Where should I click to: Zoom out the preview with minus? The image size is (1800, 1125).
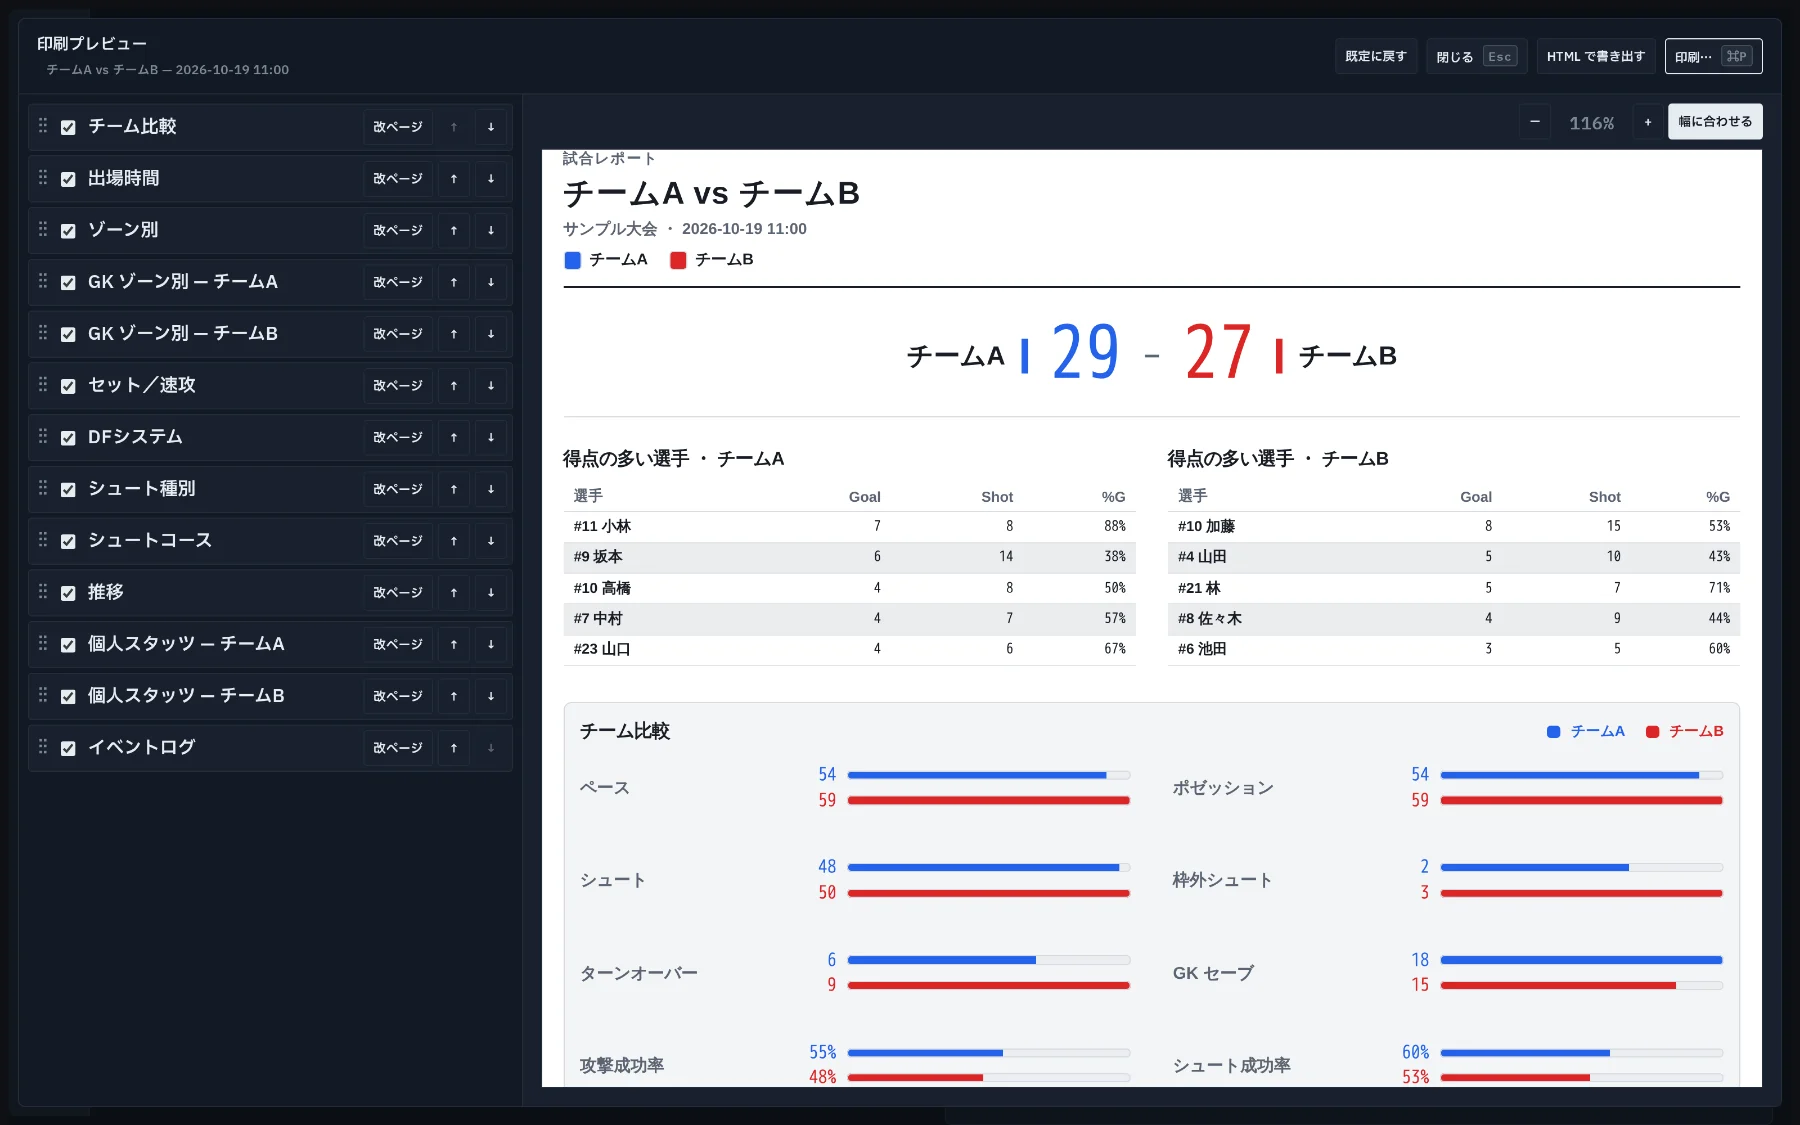click(x=1535, y=122)
